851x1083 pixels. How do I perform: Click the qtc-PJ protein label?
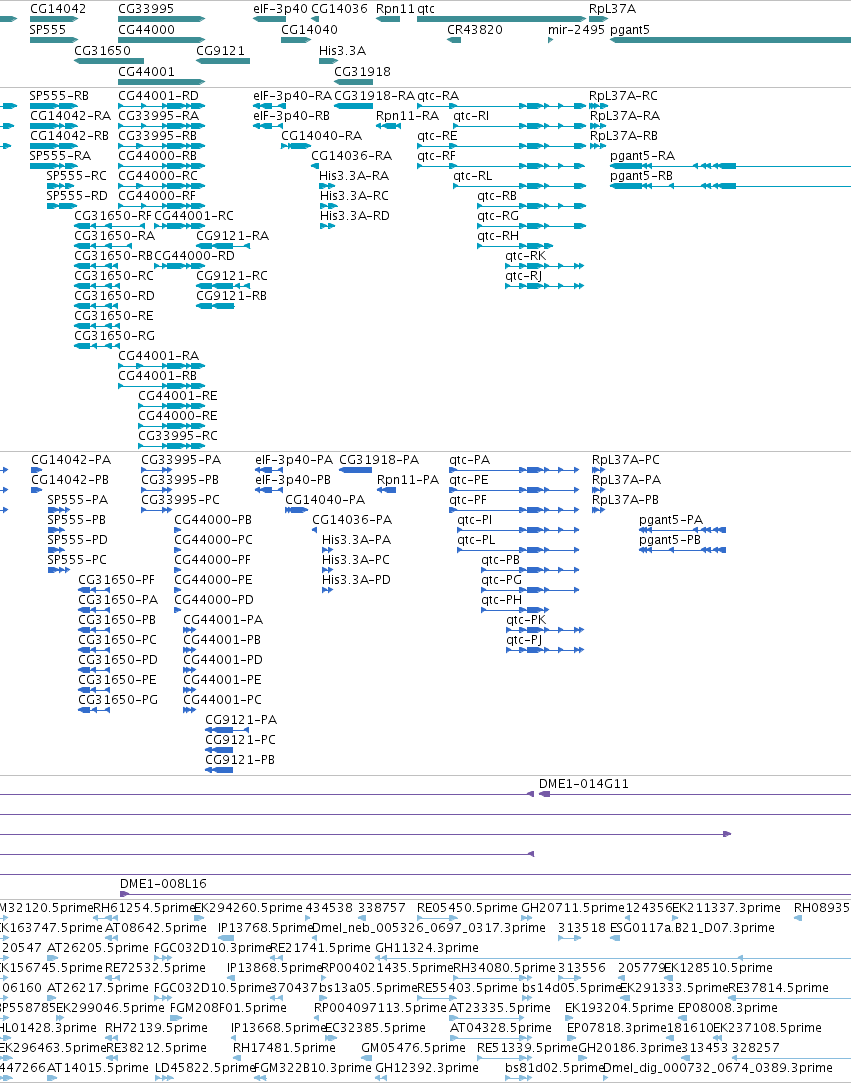coord(524,640)
